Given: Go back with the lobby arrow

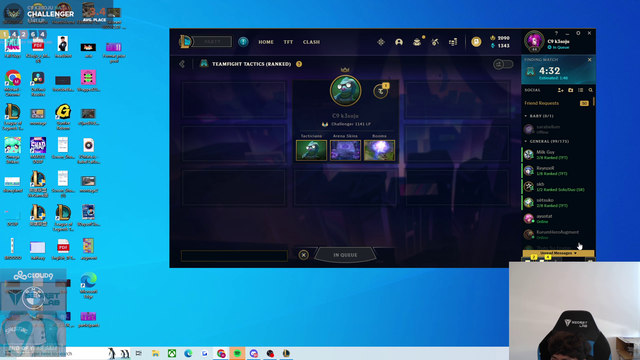Looking at the screenshot, I should [x=182, y=64].
